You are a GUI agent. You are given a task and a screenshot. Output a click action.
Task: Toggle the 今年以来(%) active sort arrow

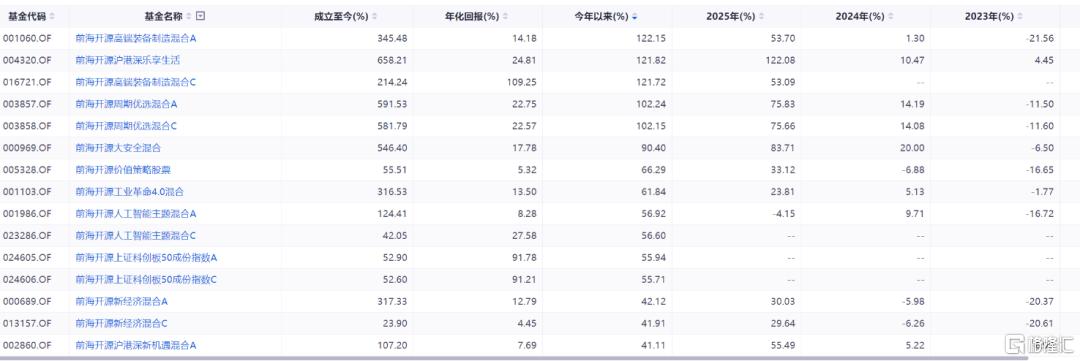click(634, 17)
